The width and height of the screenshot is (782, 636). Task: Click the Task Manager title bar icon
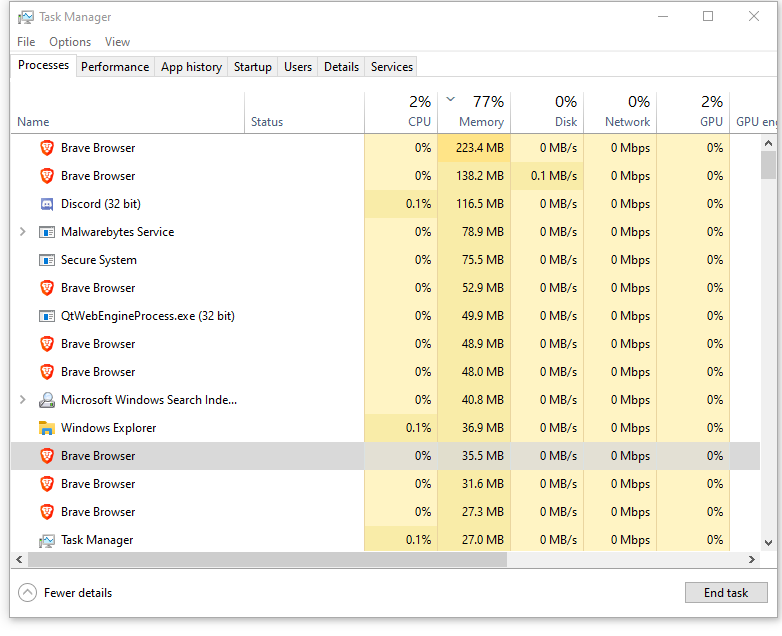(x=26, y=17)
